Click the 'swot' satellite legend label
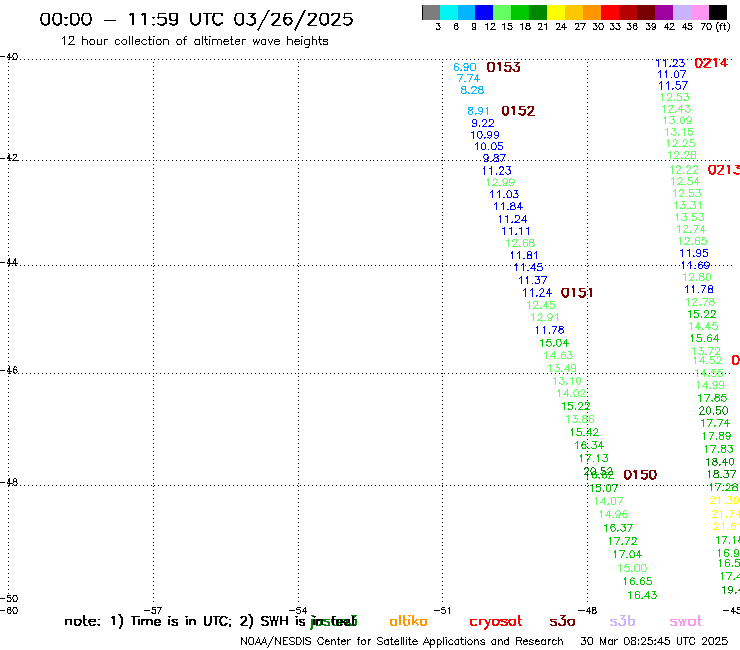Screen dimensions: 740x650 click(686, 622)
